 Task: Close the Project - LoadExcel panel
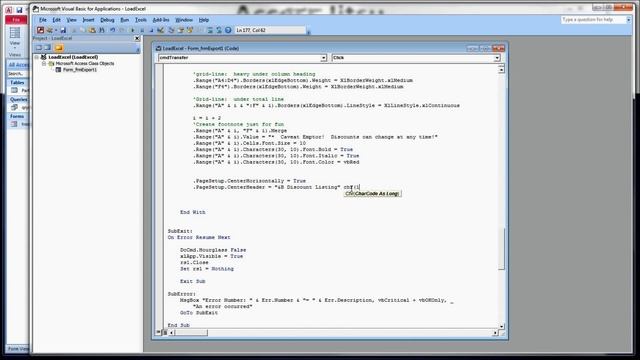[137, 38]
